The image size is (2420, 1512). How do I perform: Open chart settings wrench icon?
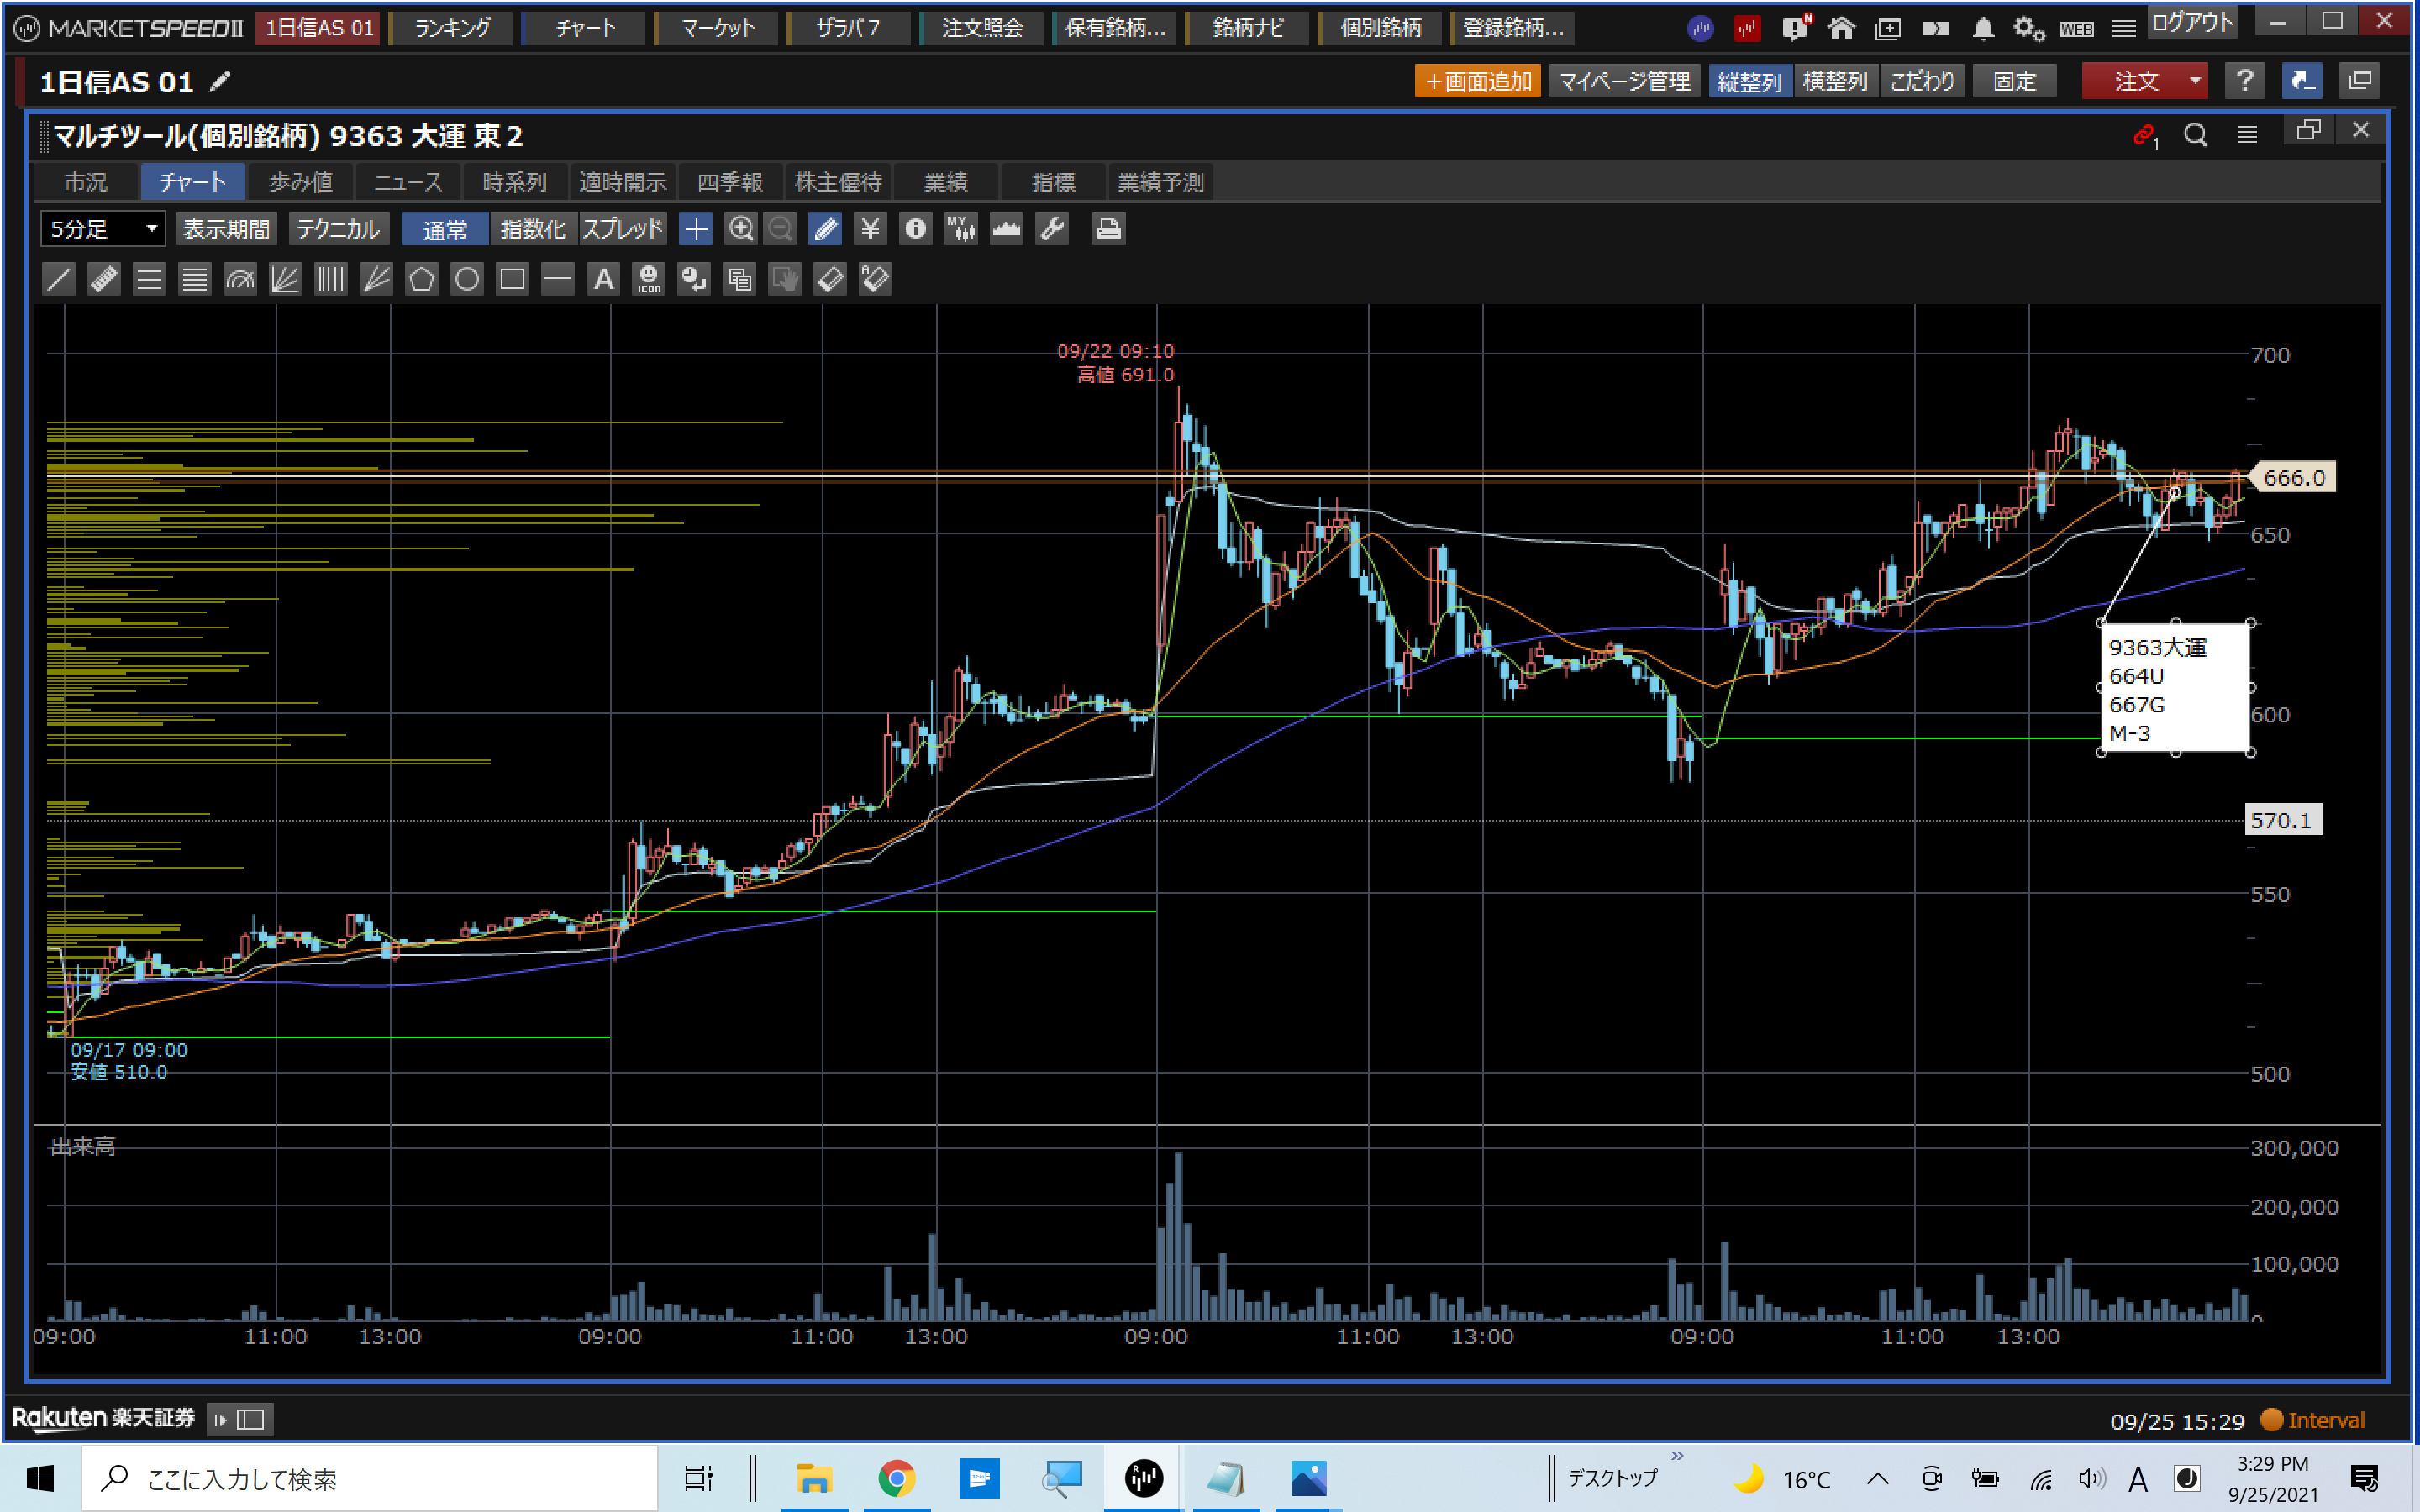tap(1052, 229)
